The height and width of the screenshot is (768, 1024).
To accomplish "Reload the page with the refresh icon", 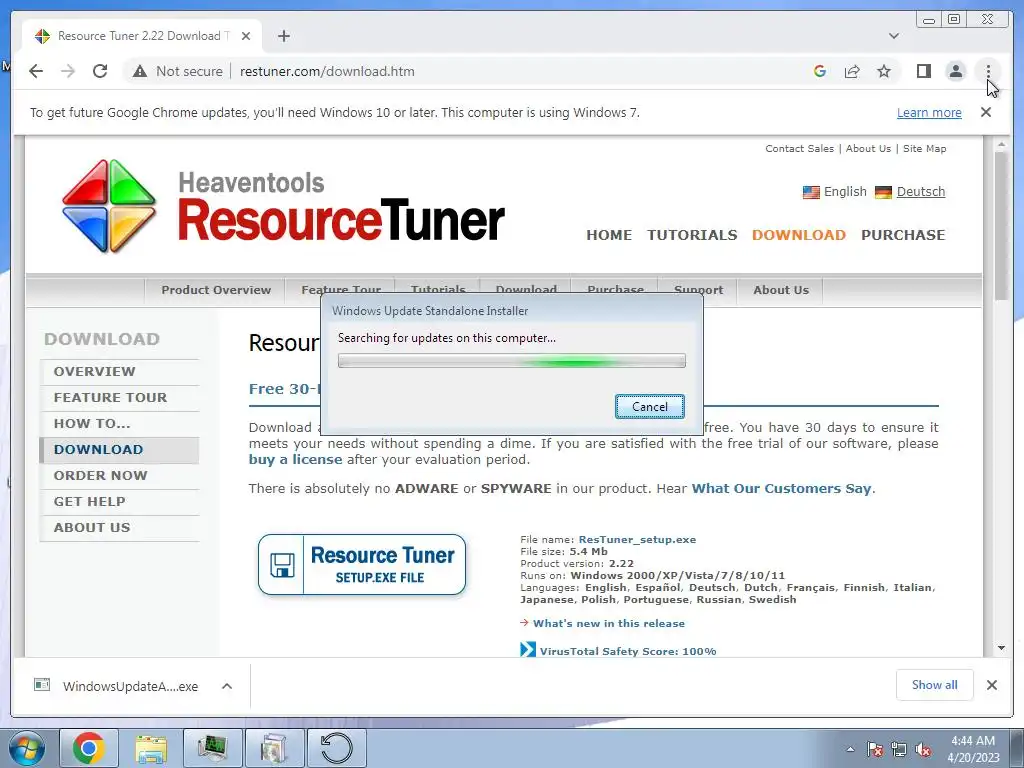I will pyautogui.click(x=100, y=71).
